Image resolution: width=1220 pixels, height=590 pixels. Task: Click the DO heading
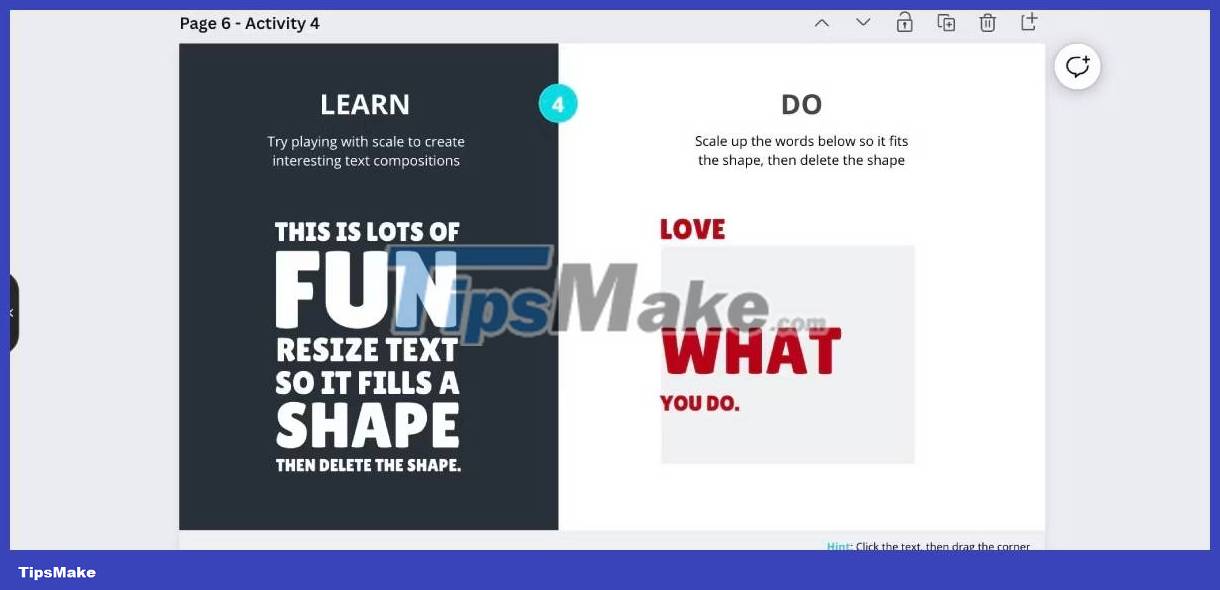click(800, 103)
